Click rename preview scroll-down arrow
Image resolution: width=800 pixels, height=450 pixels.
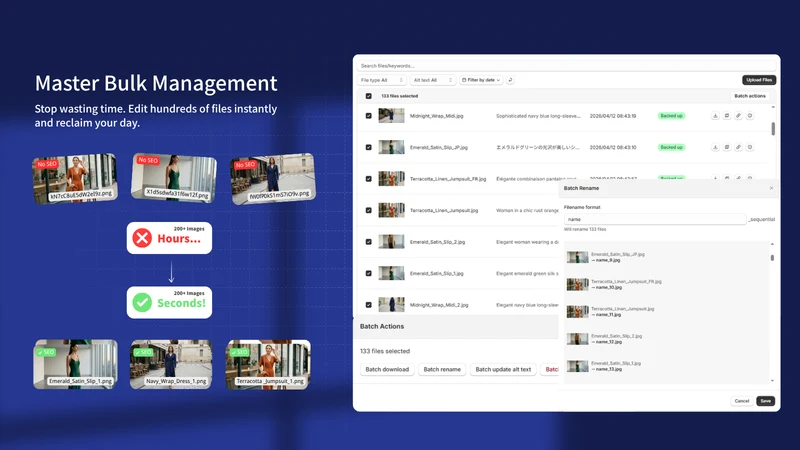click(x=772, y=381)
